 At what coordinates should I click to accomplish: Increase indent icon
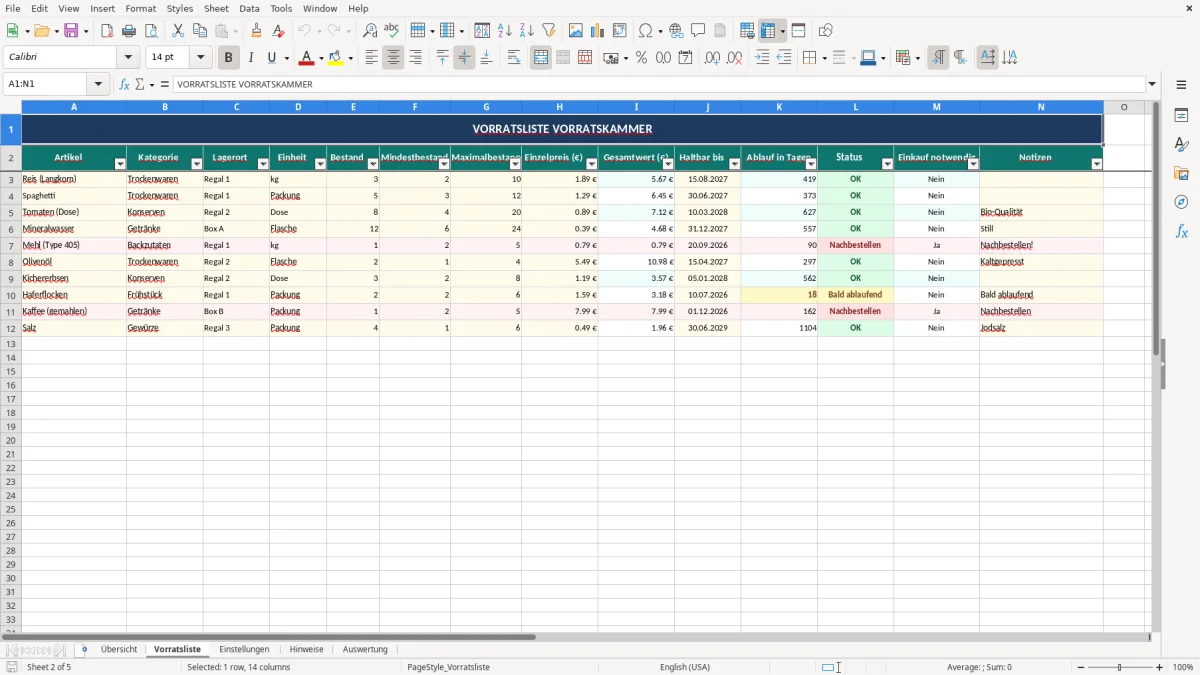762,58
